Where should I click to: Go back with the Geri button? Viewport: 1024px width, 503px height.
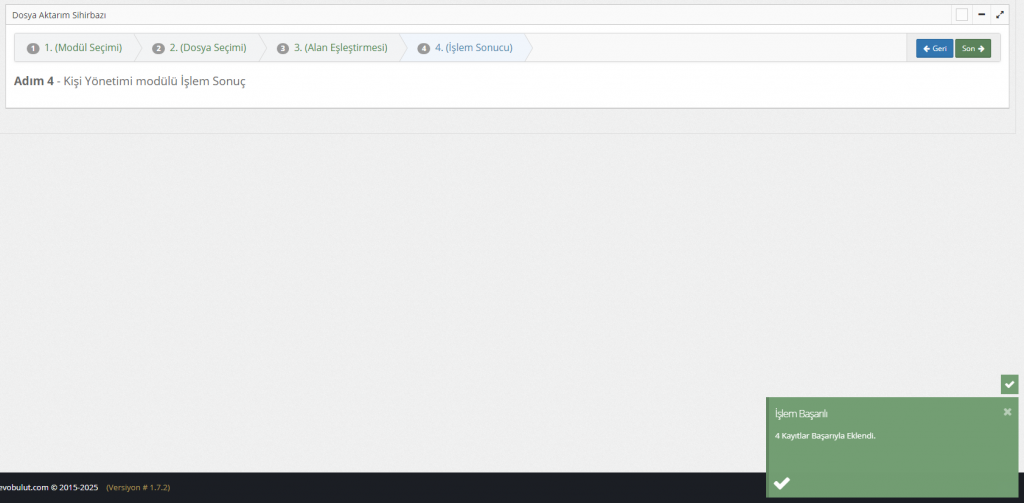tap(934, 48)
